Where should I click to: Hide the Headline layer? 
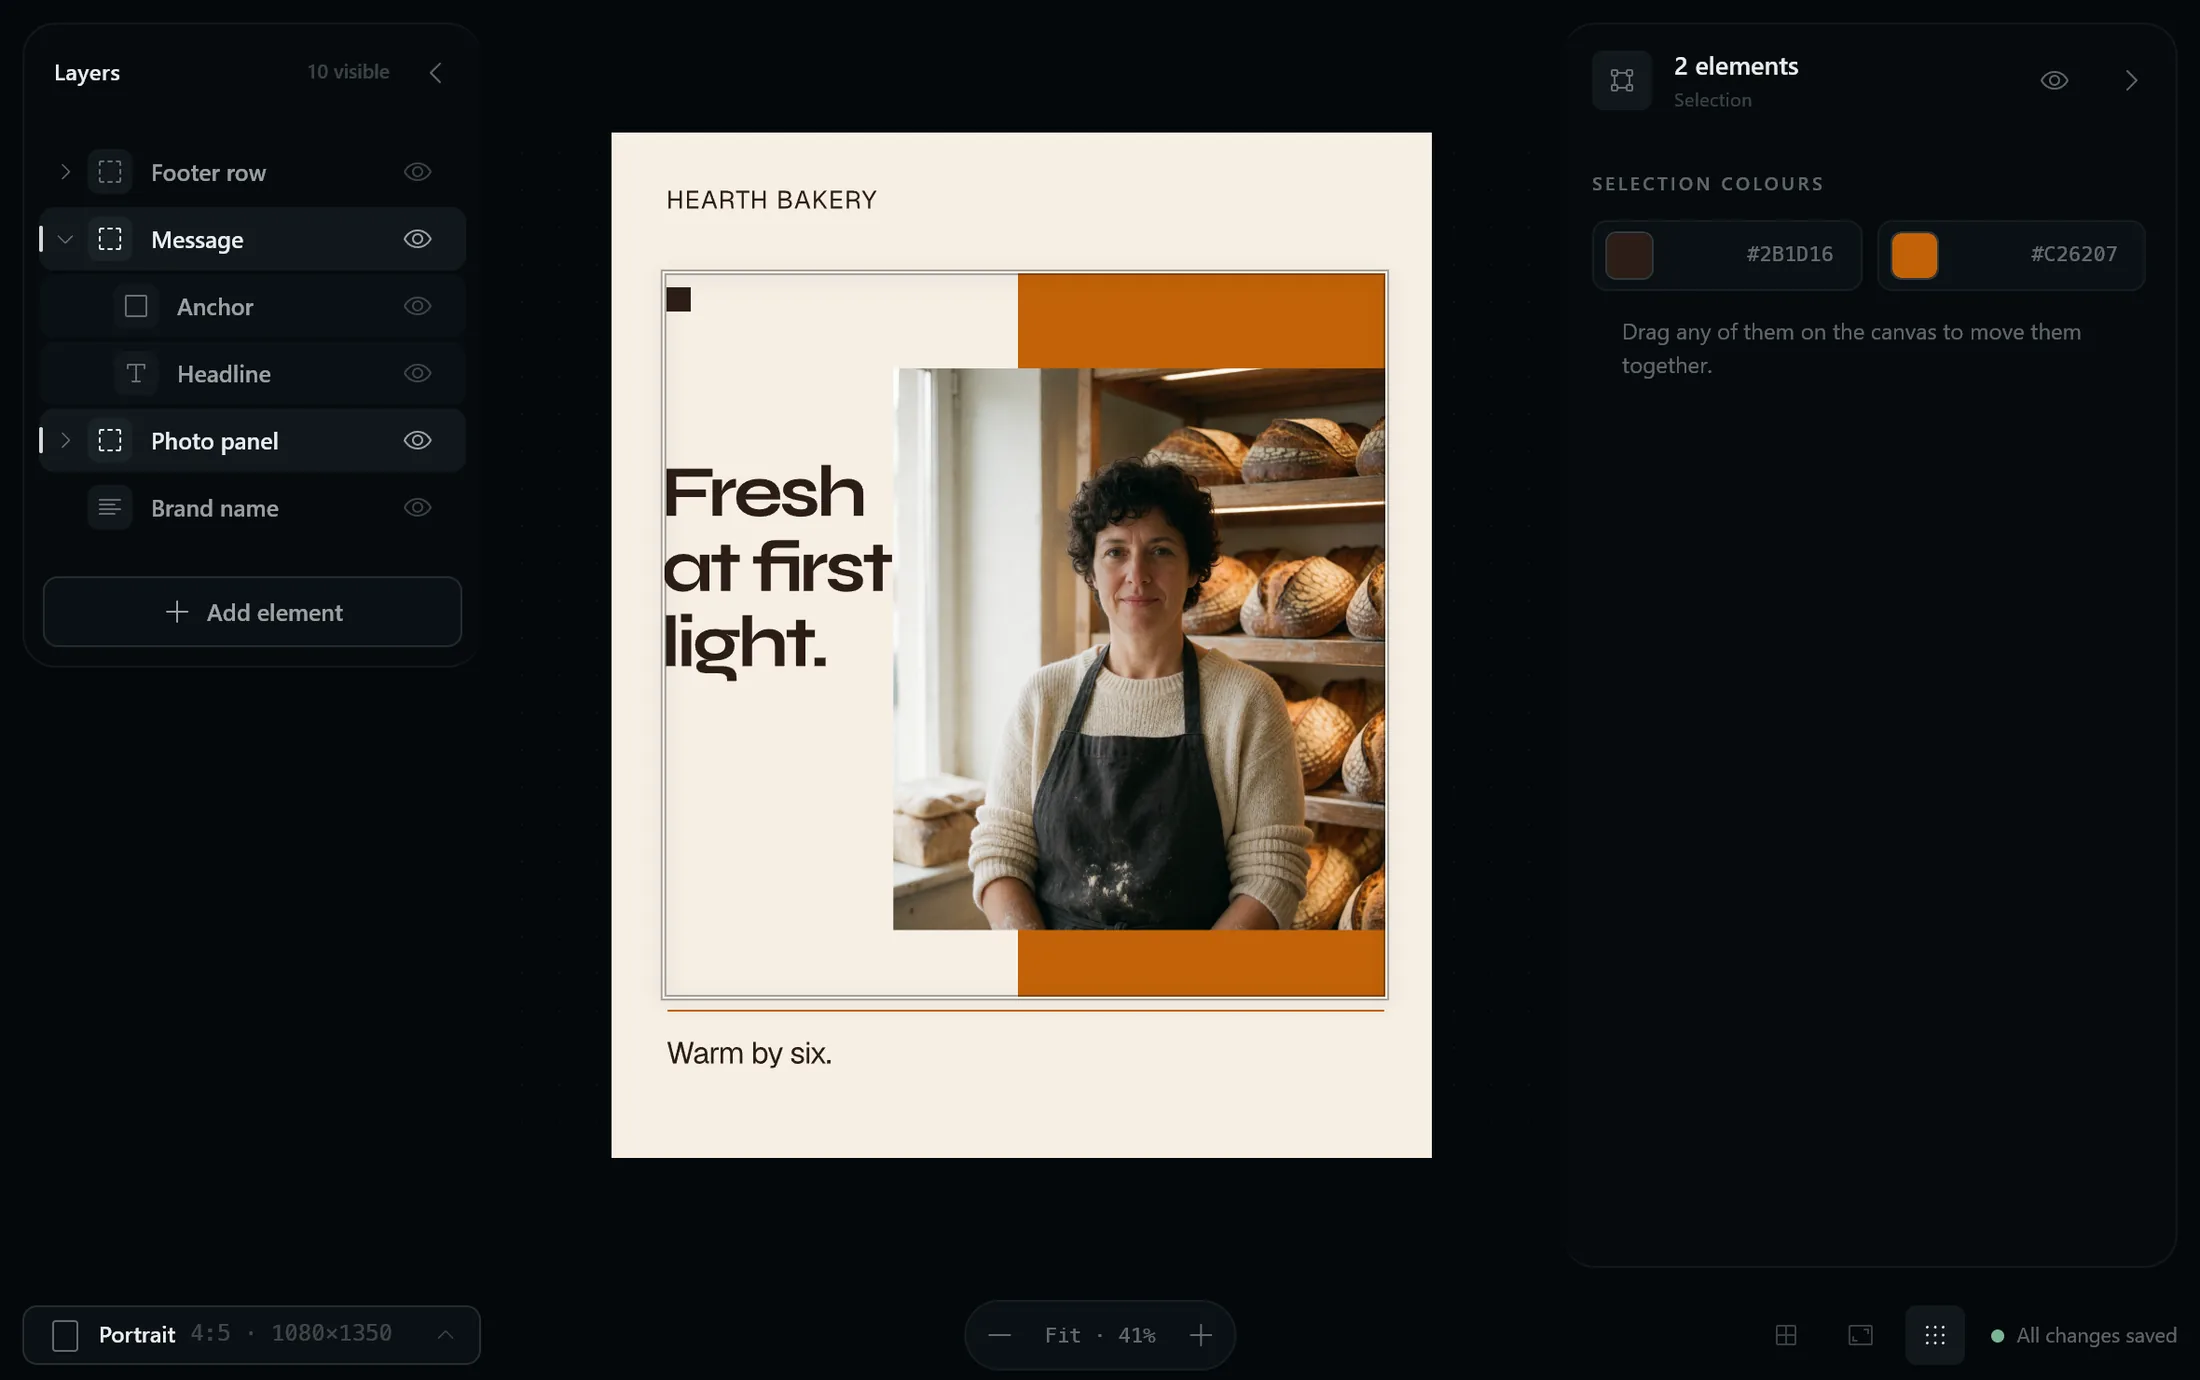coord(417,373)
